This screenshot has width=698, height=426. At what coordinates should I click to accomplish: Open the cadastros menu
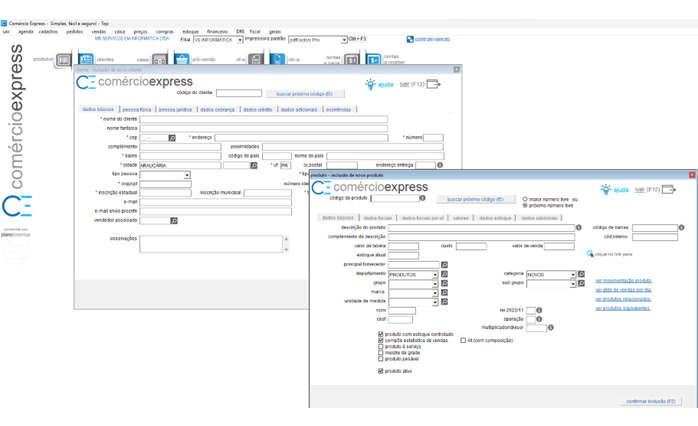[x=48, y=32]
